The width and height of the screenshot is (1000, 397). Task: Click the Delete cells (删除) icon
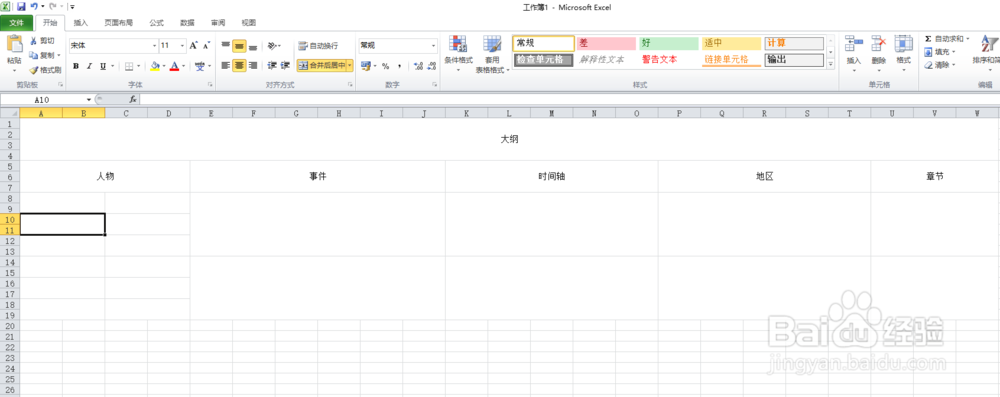click(x=879, y=44)
